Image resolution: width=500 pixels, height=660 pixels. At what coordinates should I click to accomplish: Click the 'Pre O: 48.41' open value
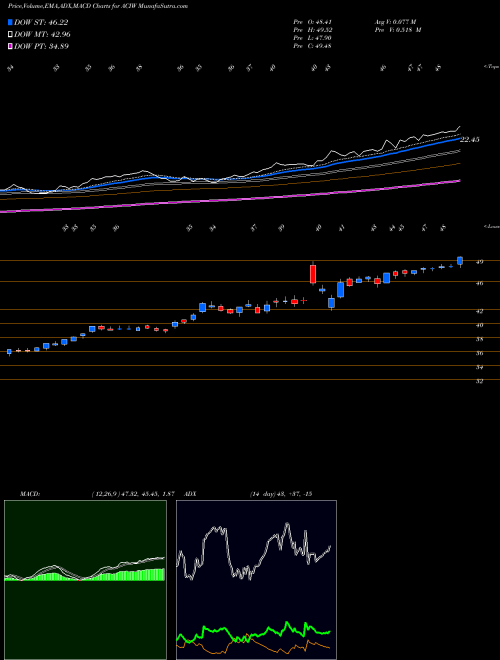(x=312, y=22)
